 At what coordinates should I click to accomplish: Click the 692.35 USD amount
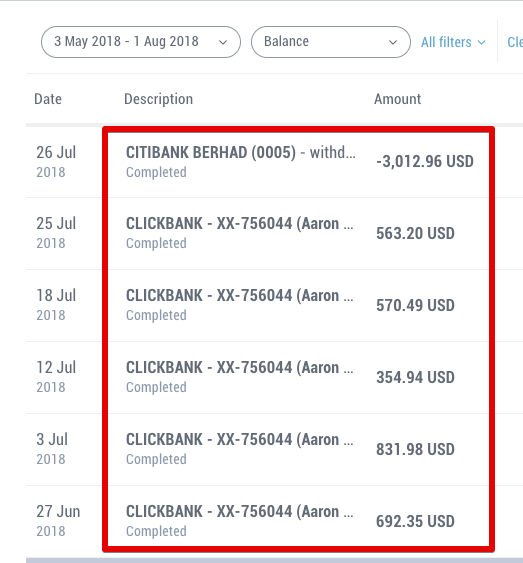(x=415, y=521)
